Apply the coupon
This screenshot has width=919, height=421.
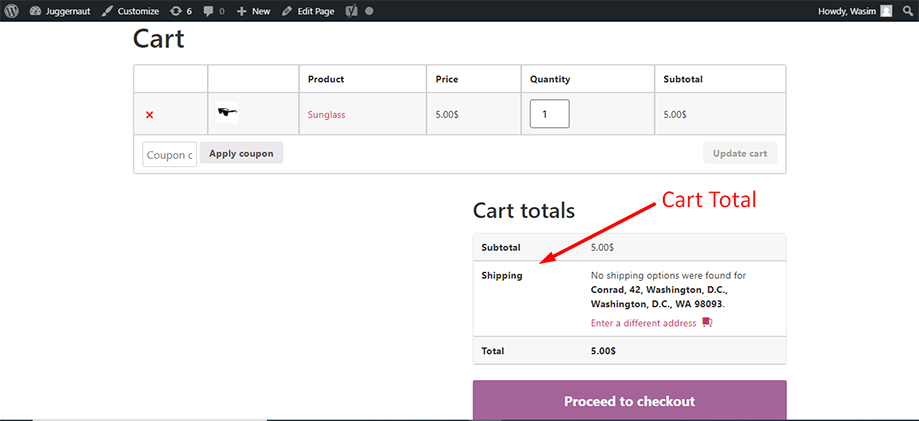pyautogui.click(x=241, y=153)
